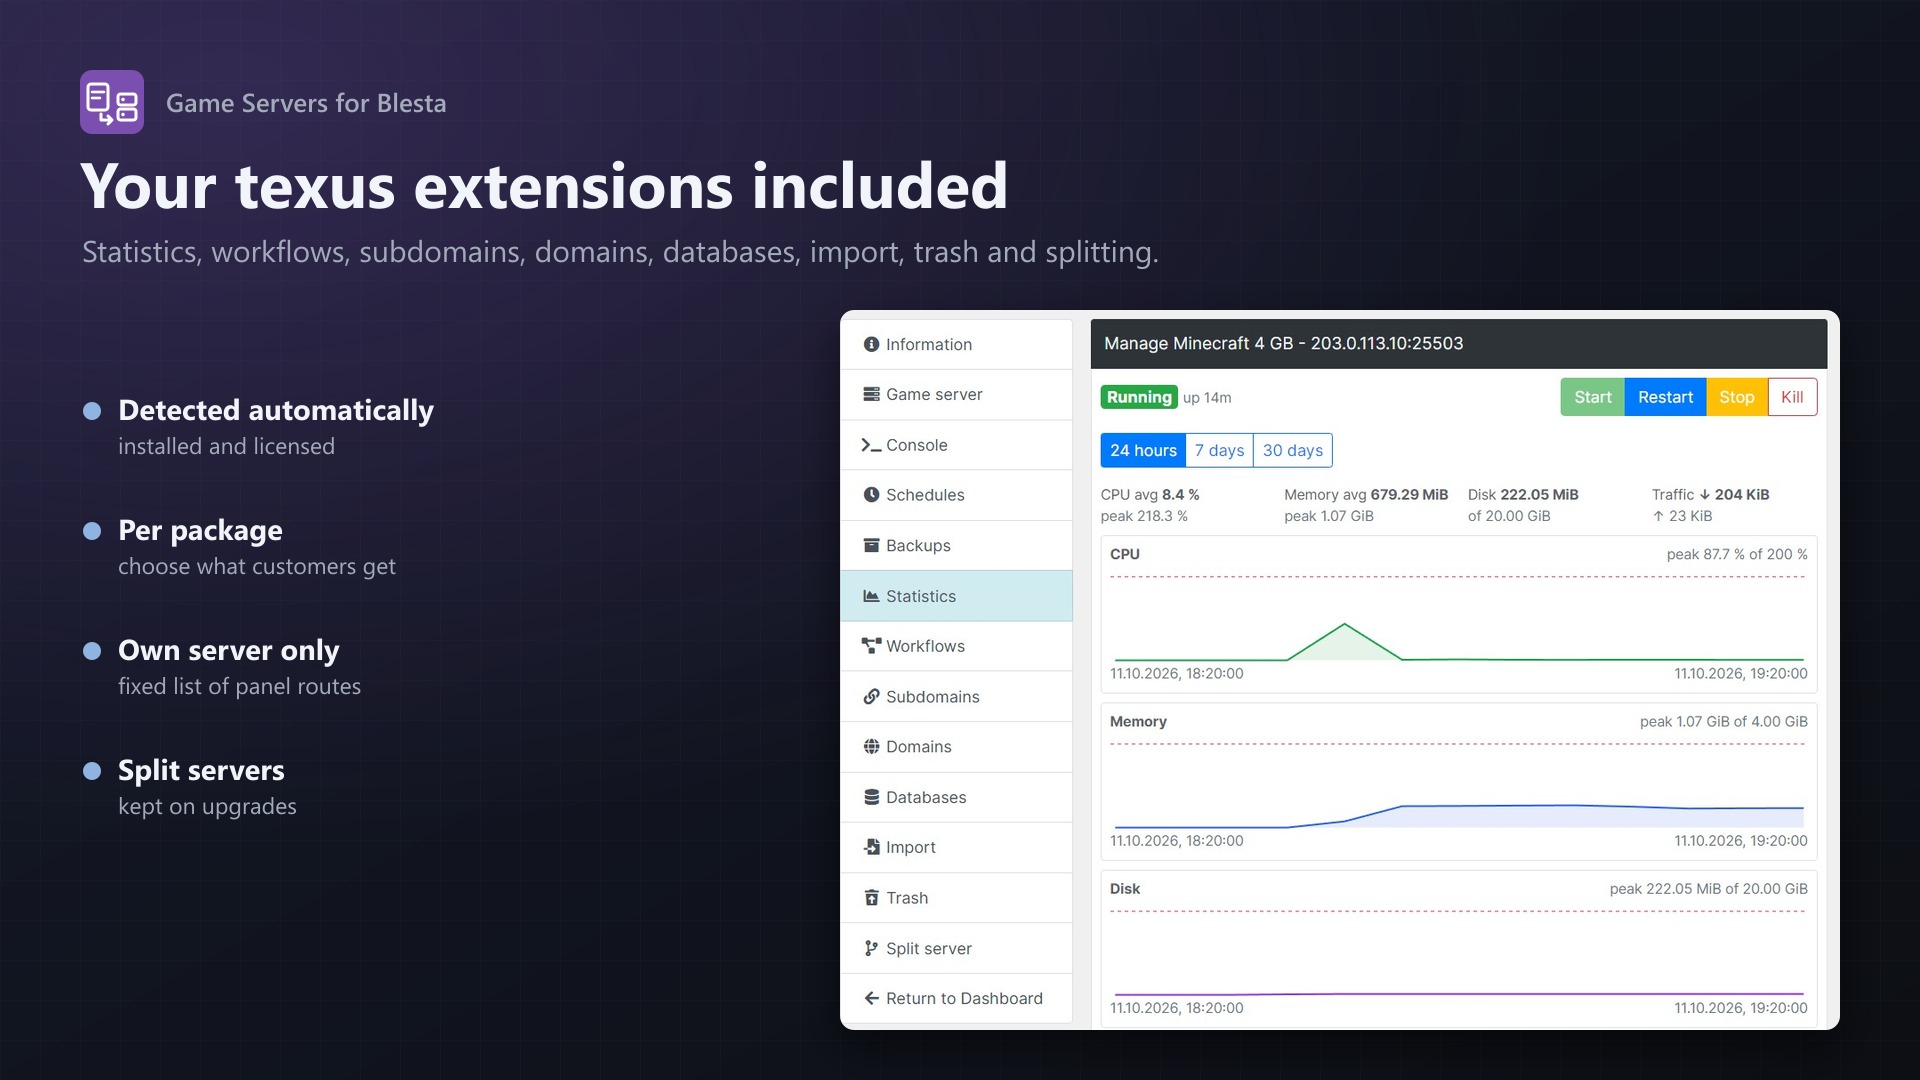Click the Backups archive box icon
Screen dimensions: 1920x1080
tap(871, 545)
